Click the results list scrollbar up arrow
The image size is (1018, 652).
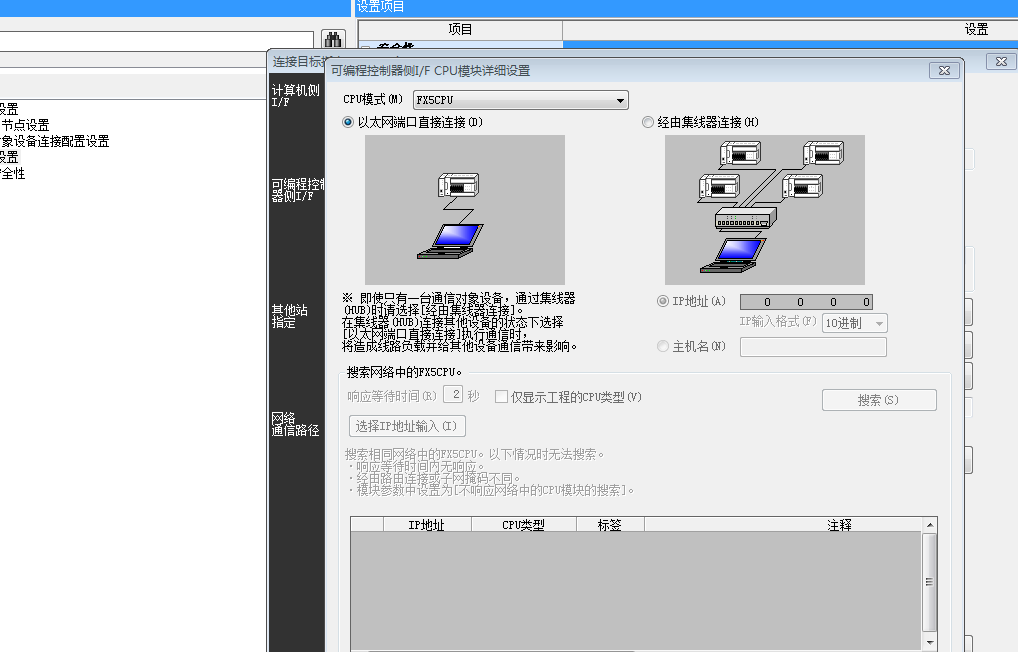930,524
